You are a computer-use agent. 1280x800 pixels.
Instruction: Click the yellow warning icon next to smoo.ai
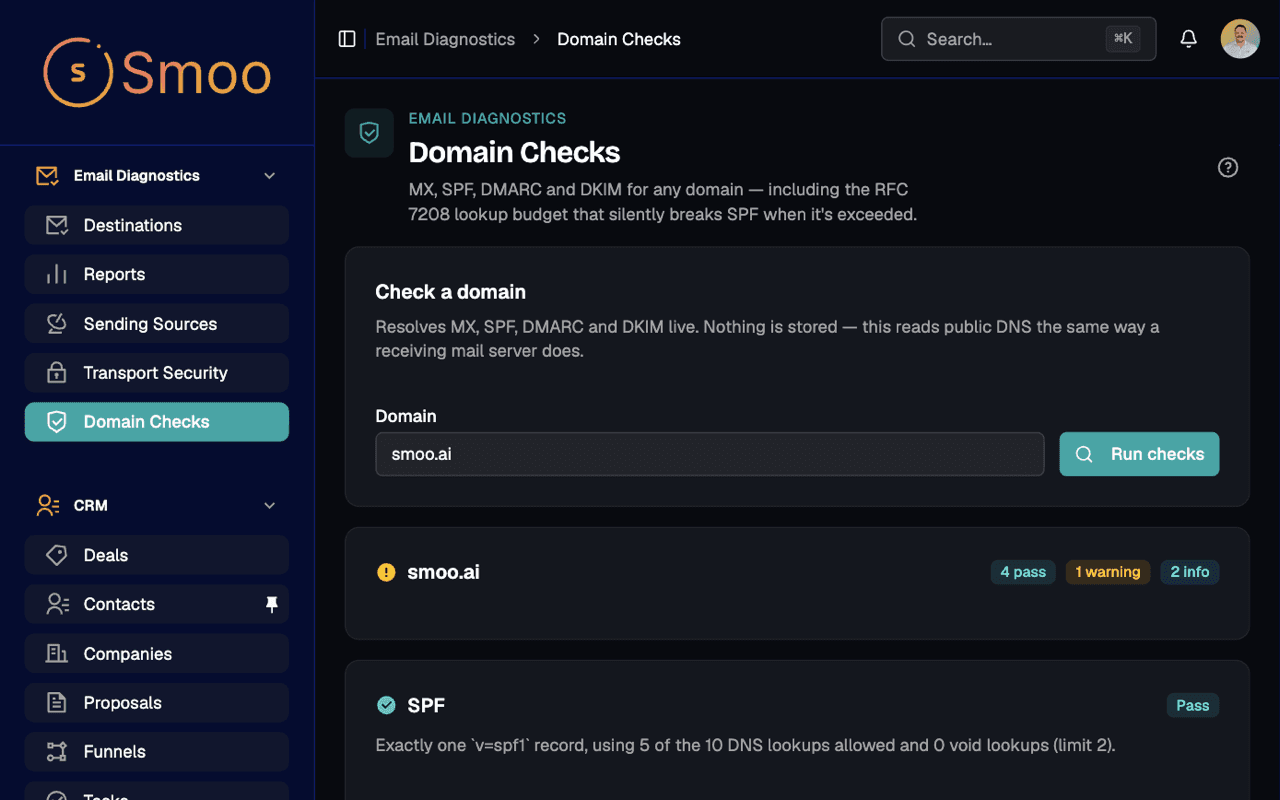coord(386,572)
